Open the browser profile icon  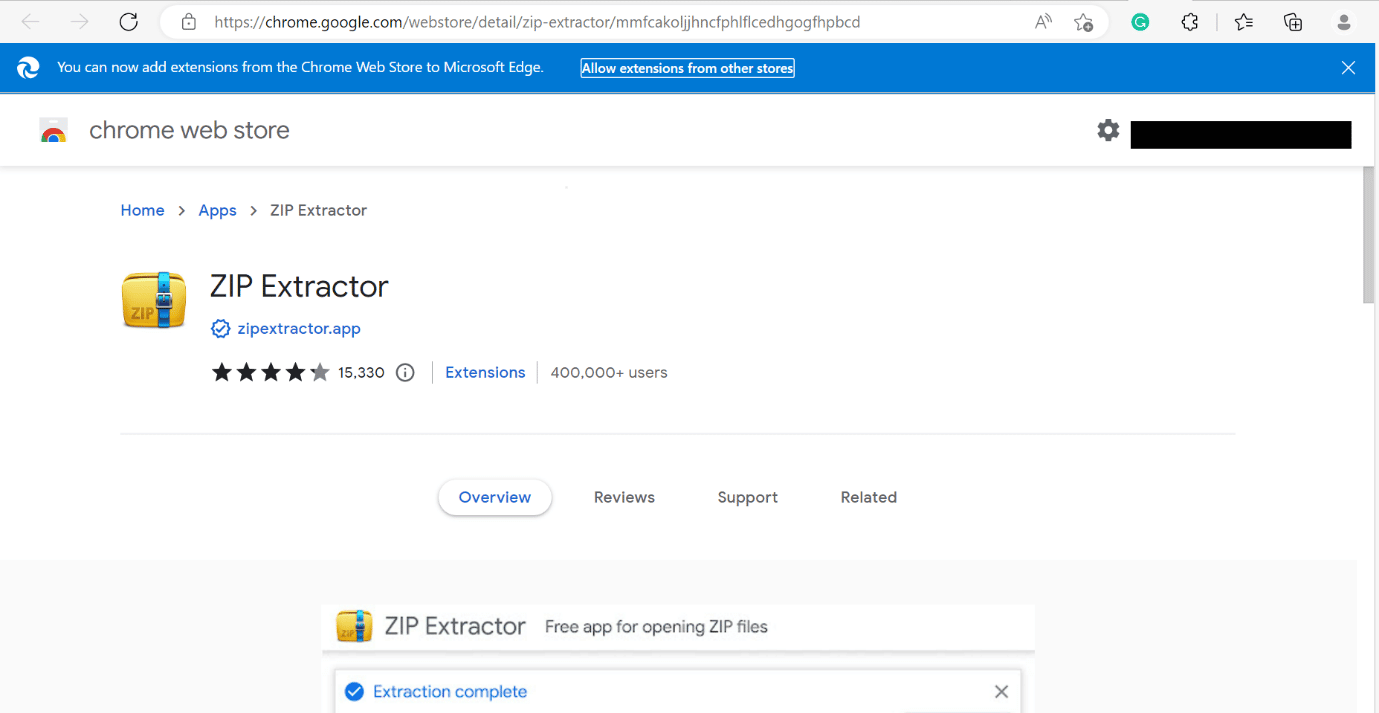1345,22
